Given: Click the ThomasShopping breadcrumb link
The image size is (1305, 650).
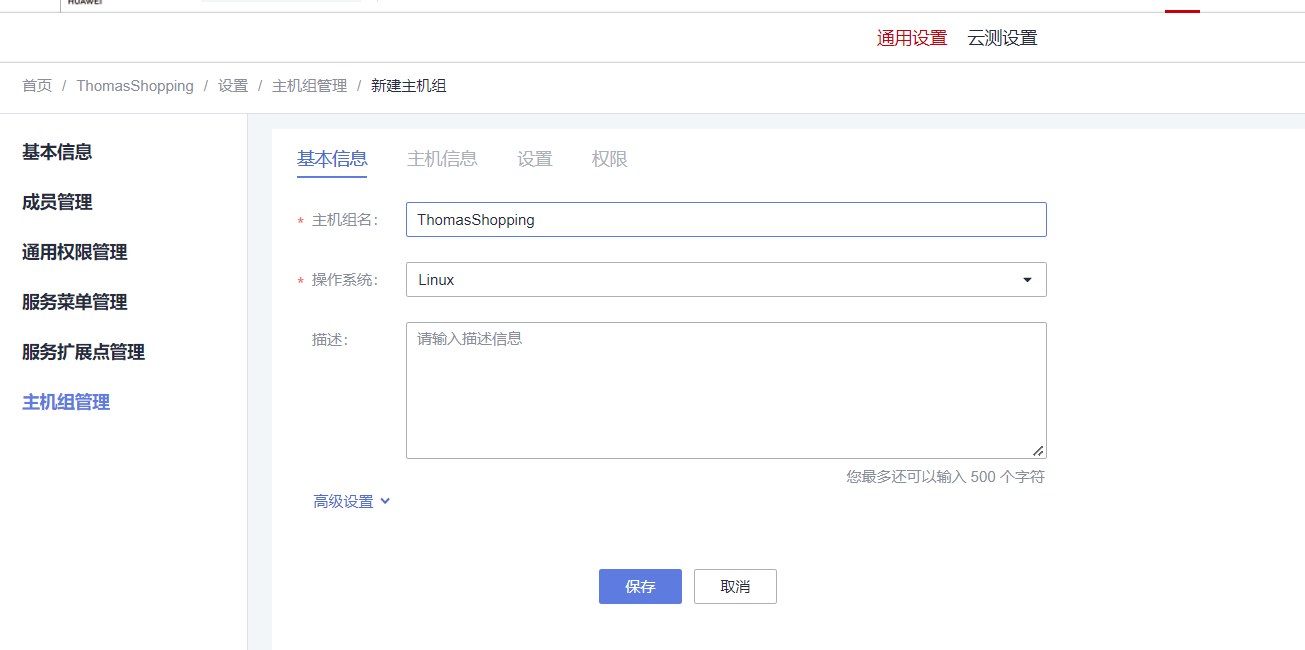Looking at the screenshot, I should pos(135,86).
